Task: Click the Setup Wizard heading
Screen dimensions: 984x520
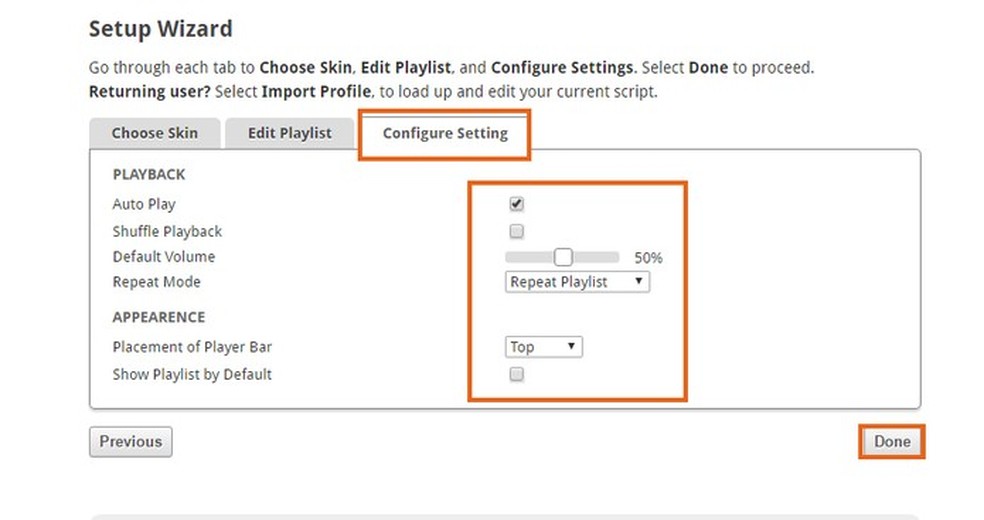Action: pyautogui.click(x=160, y=29)
